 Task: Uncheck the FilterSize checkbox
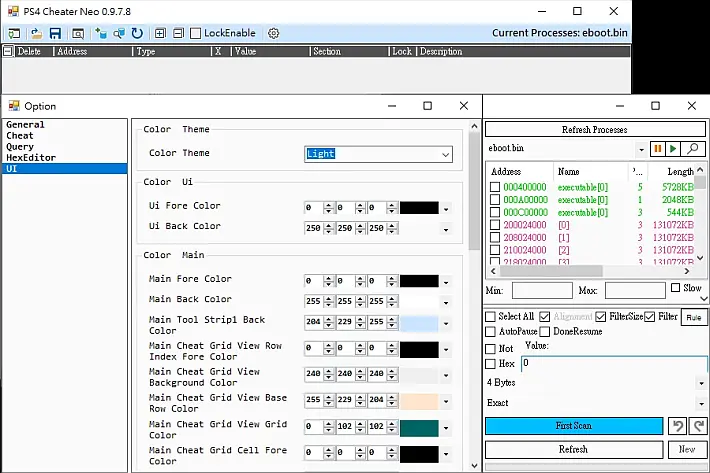tap(600, 316)
